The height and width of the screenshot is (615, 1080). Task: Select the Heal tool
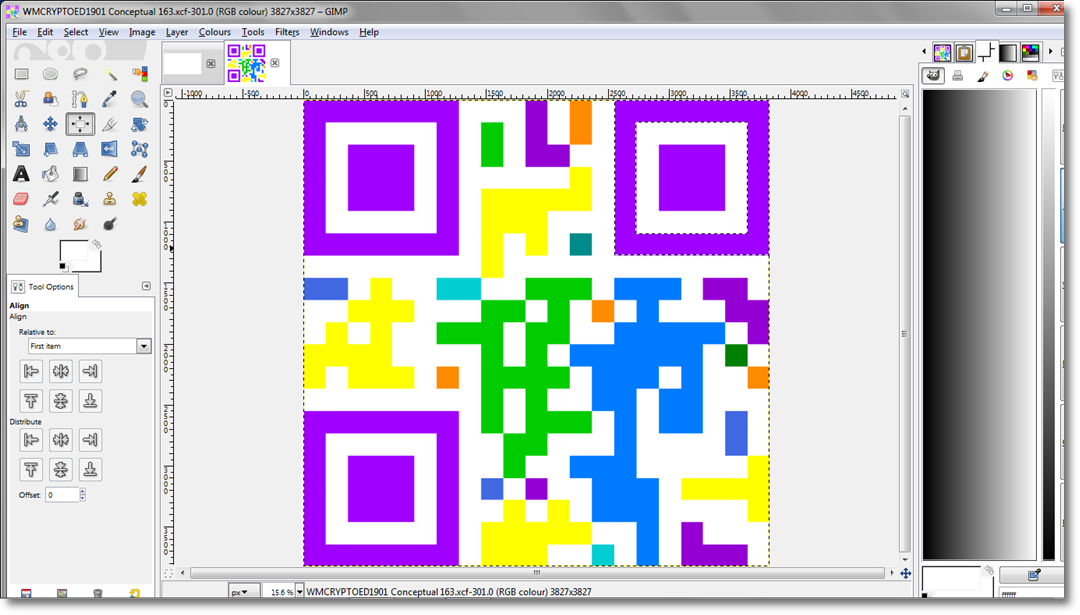click(139, 199)
